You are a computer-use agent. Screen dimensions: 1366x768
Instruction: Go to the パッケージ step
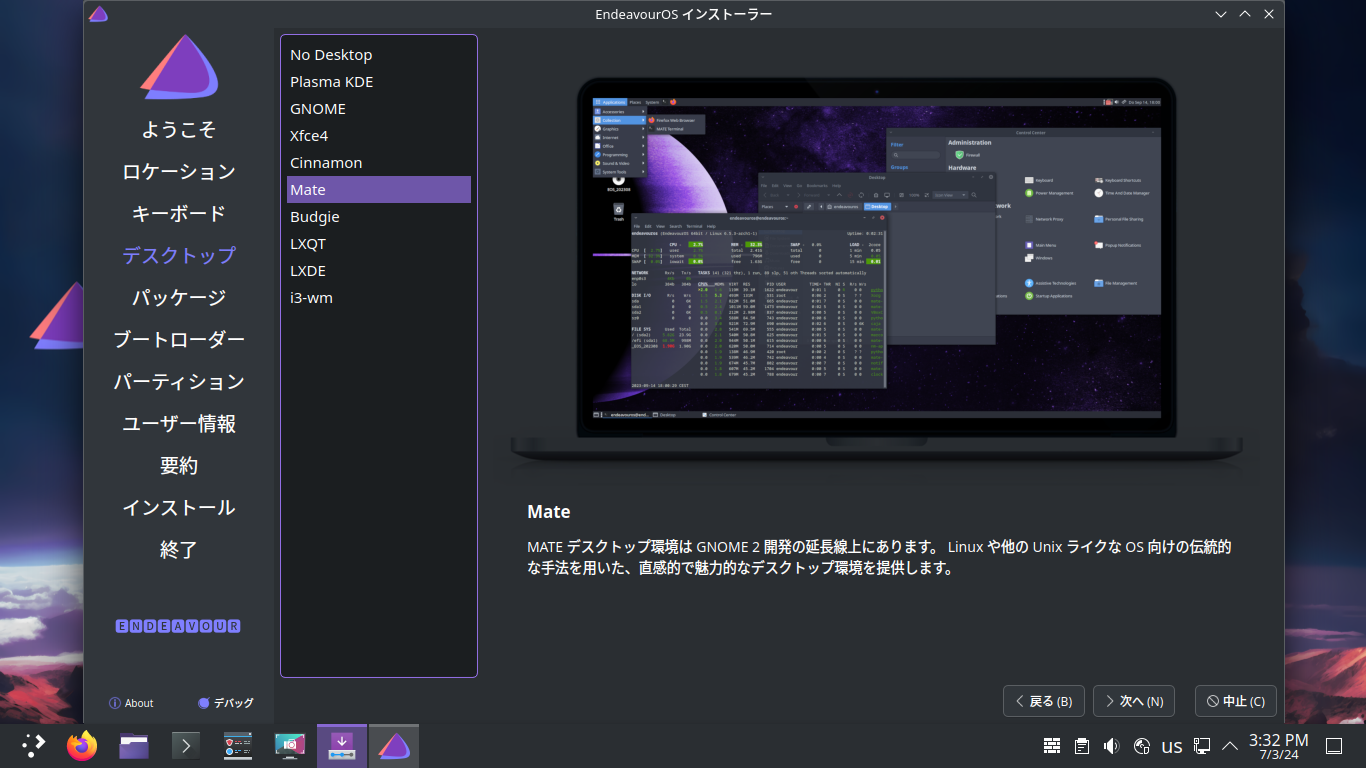tap(179, 298)
